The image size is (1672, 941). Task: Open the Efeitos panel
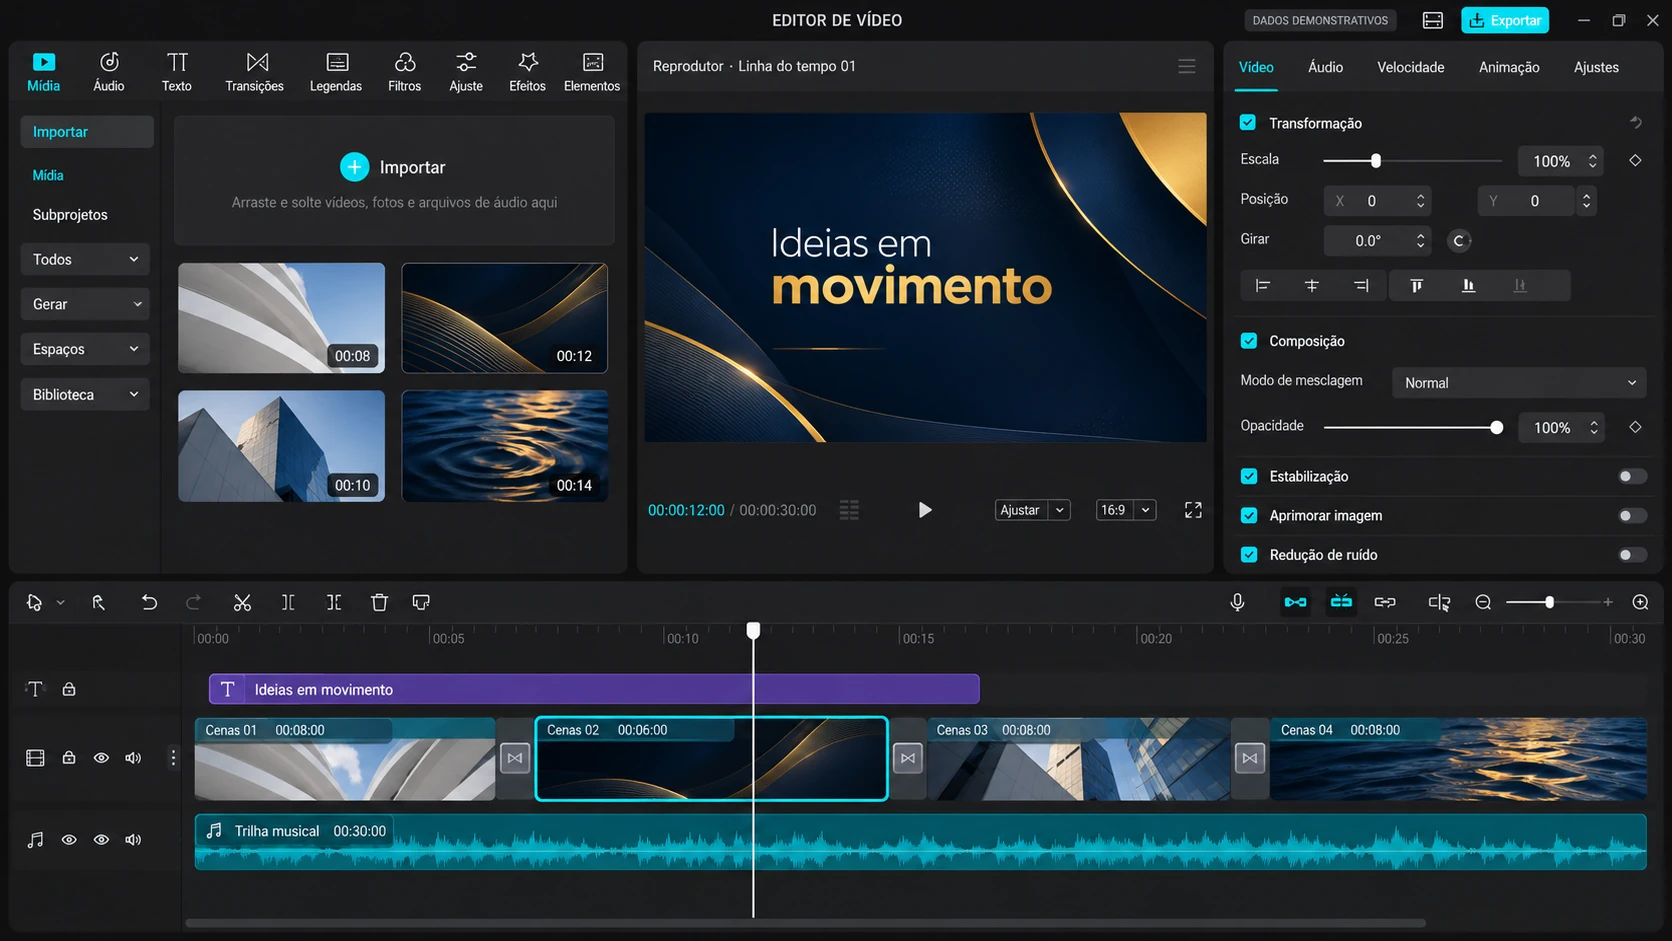(528, 72)
